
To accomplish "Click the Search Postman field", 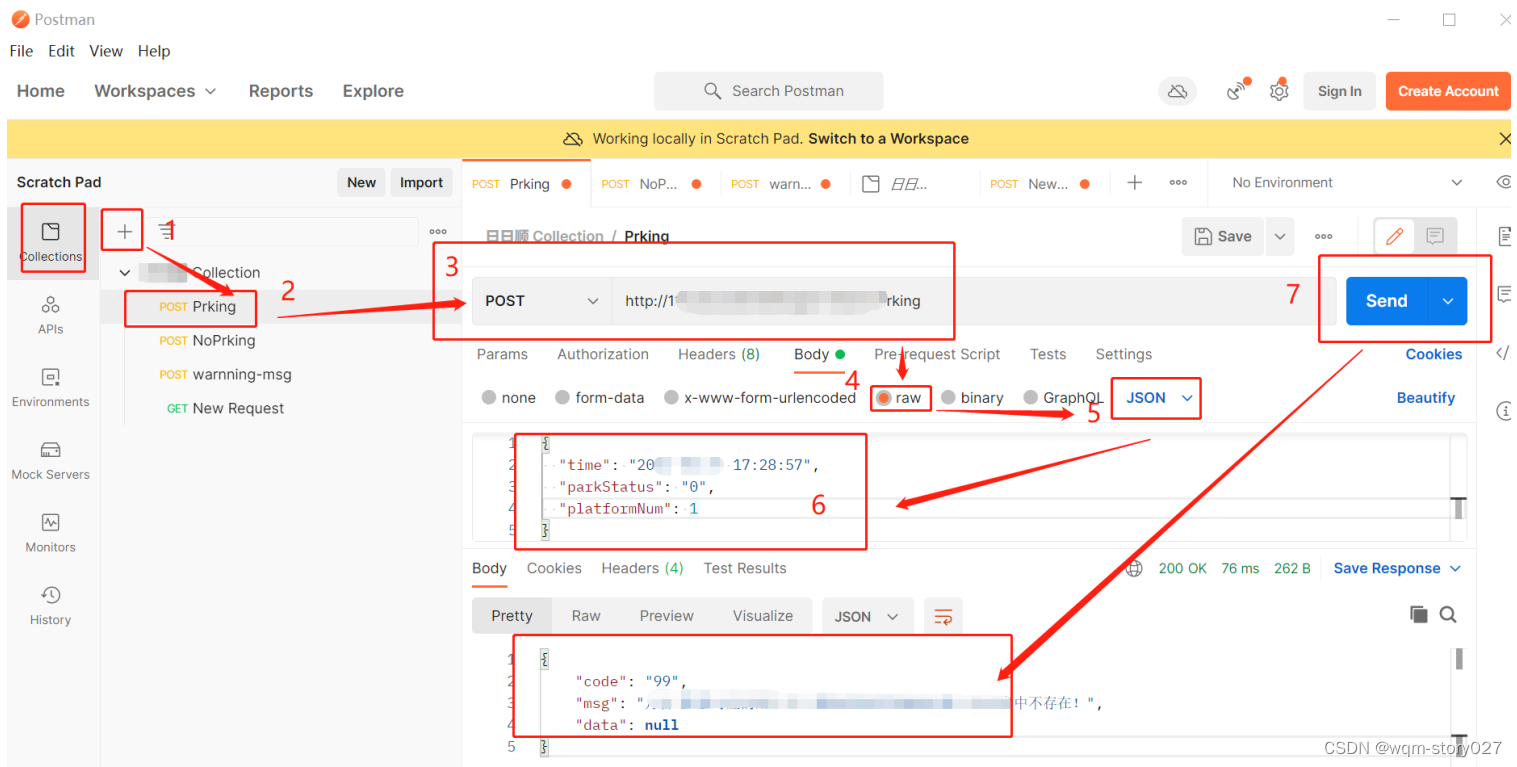I will point(768,91).
